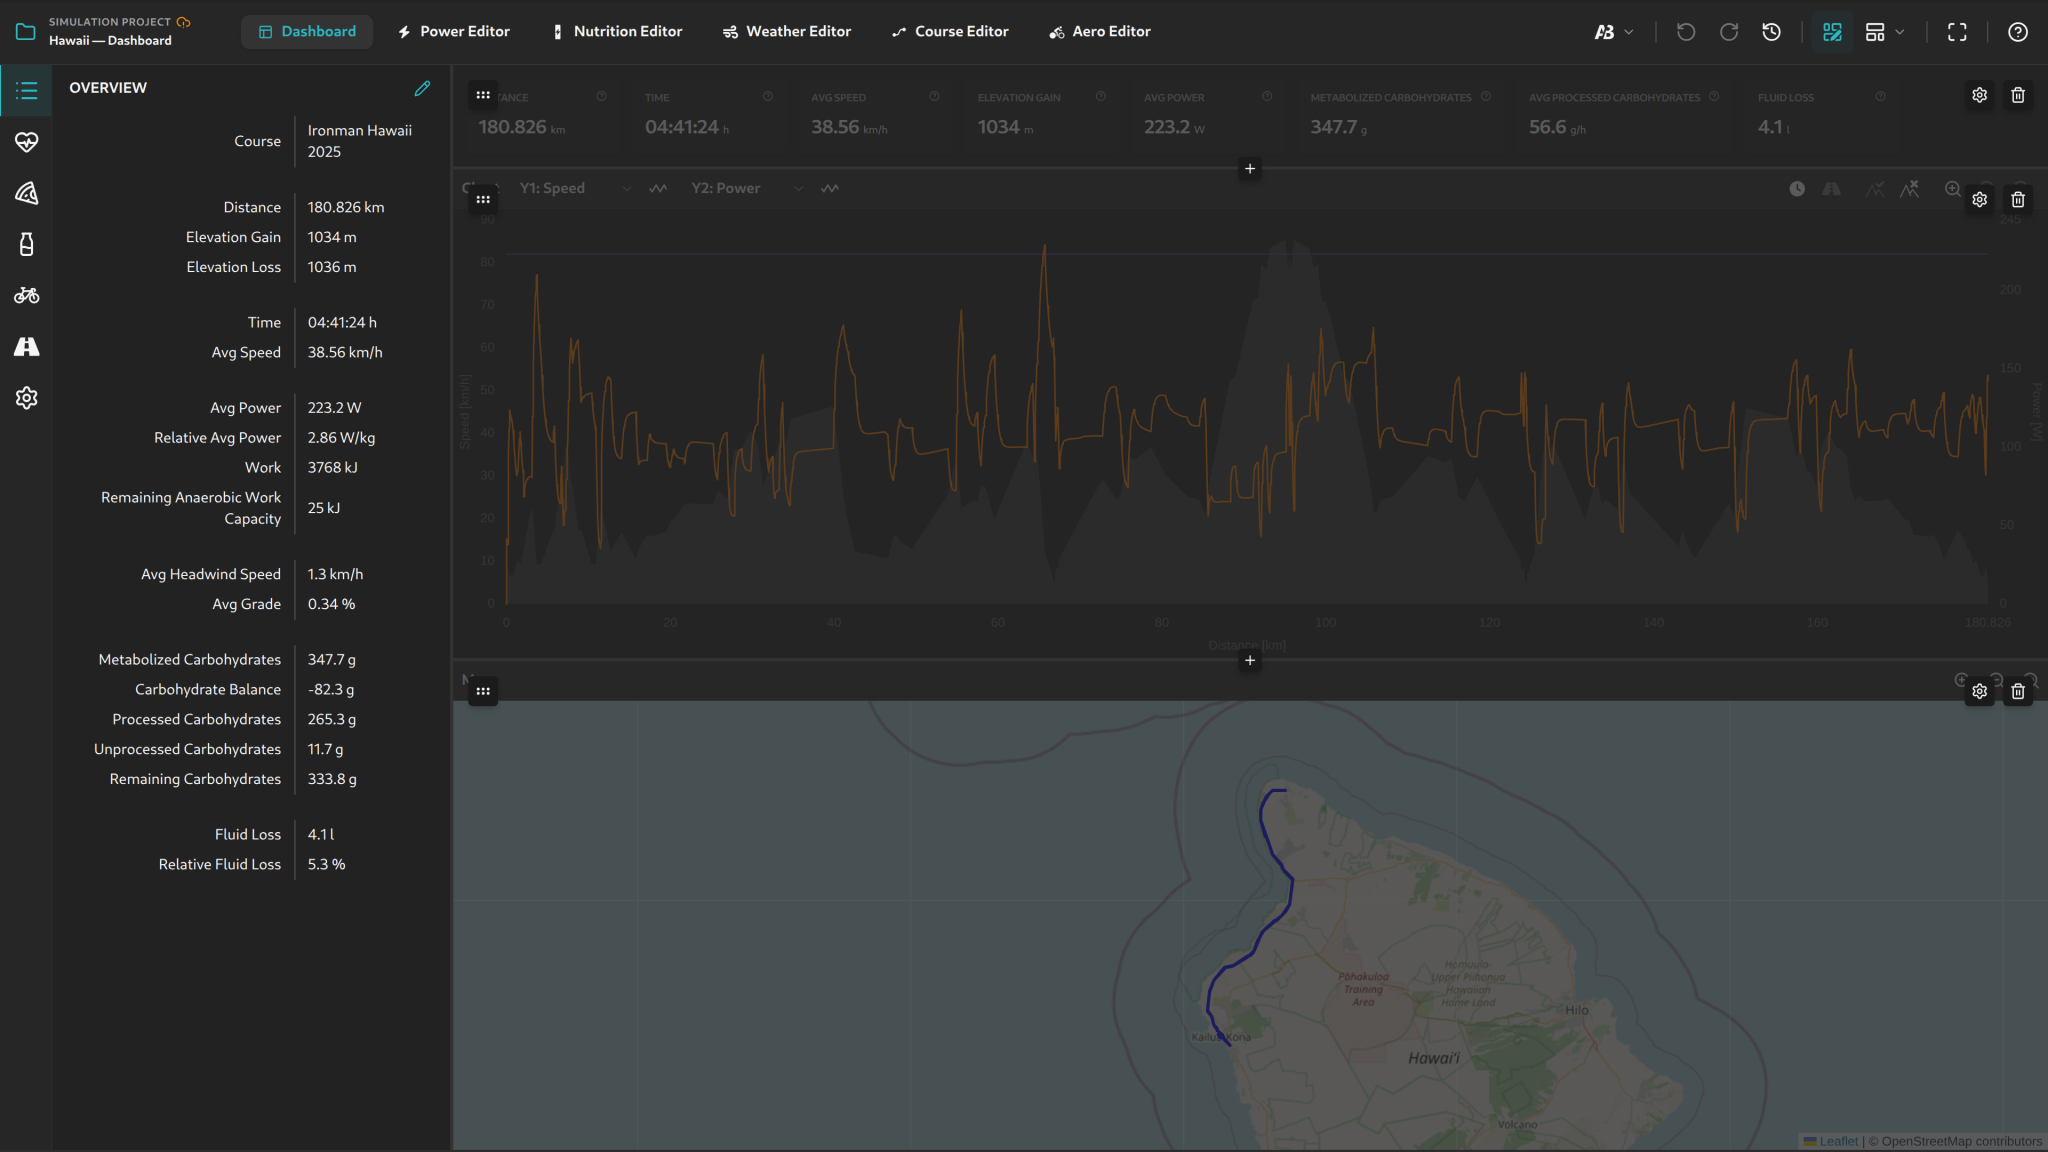
Task: Open the version history clock icon
Action: tap(1772, 32)
